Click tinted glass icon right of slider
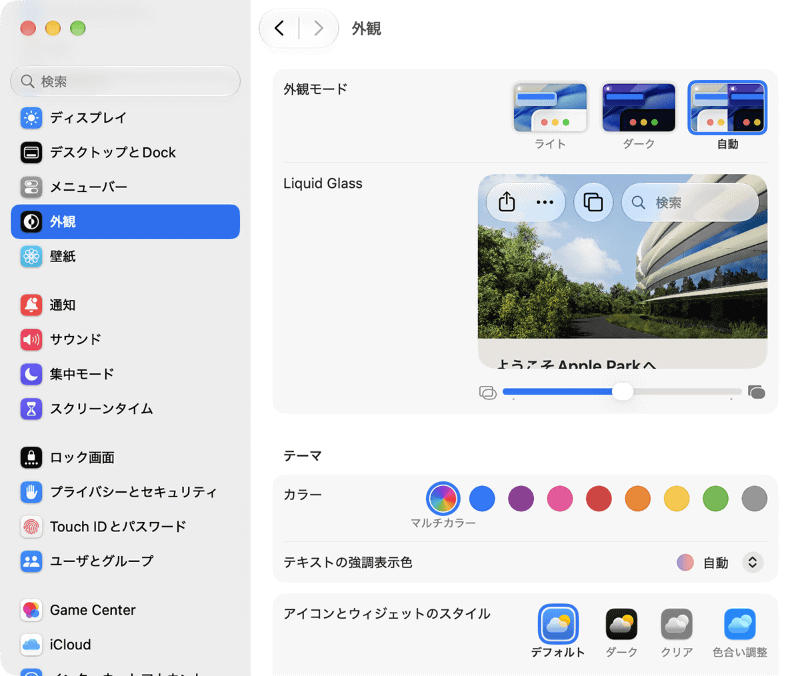Viewport: 800px width, 676px height. tap(757, 392)
